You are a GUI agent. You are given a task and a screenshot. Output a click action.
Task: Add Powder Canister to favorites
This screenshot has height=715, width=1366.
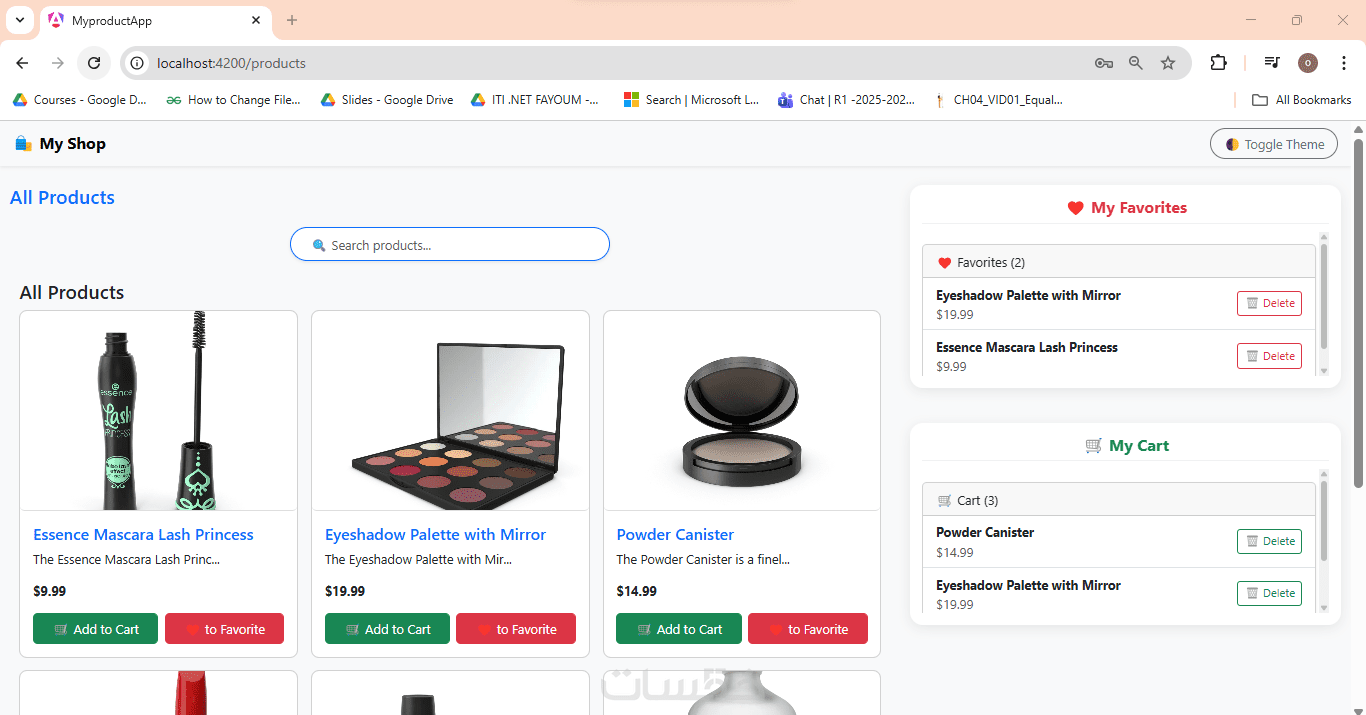click(808, 629)
